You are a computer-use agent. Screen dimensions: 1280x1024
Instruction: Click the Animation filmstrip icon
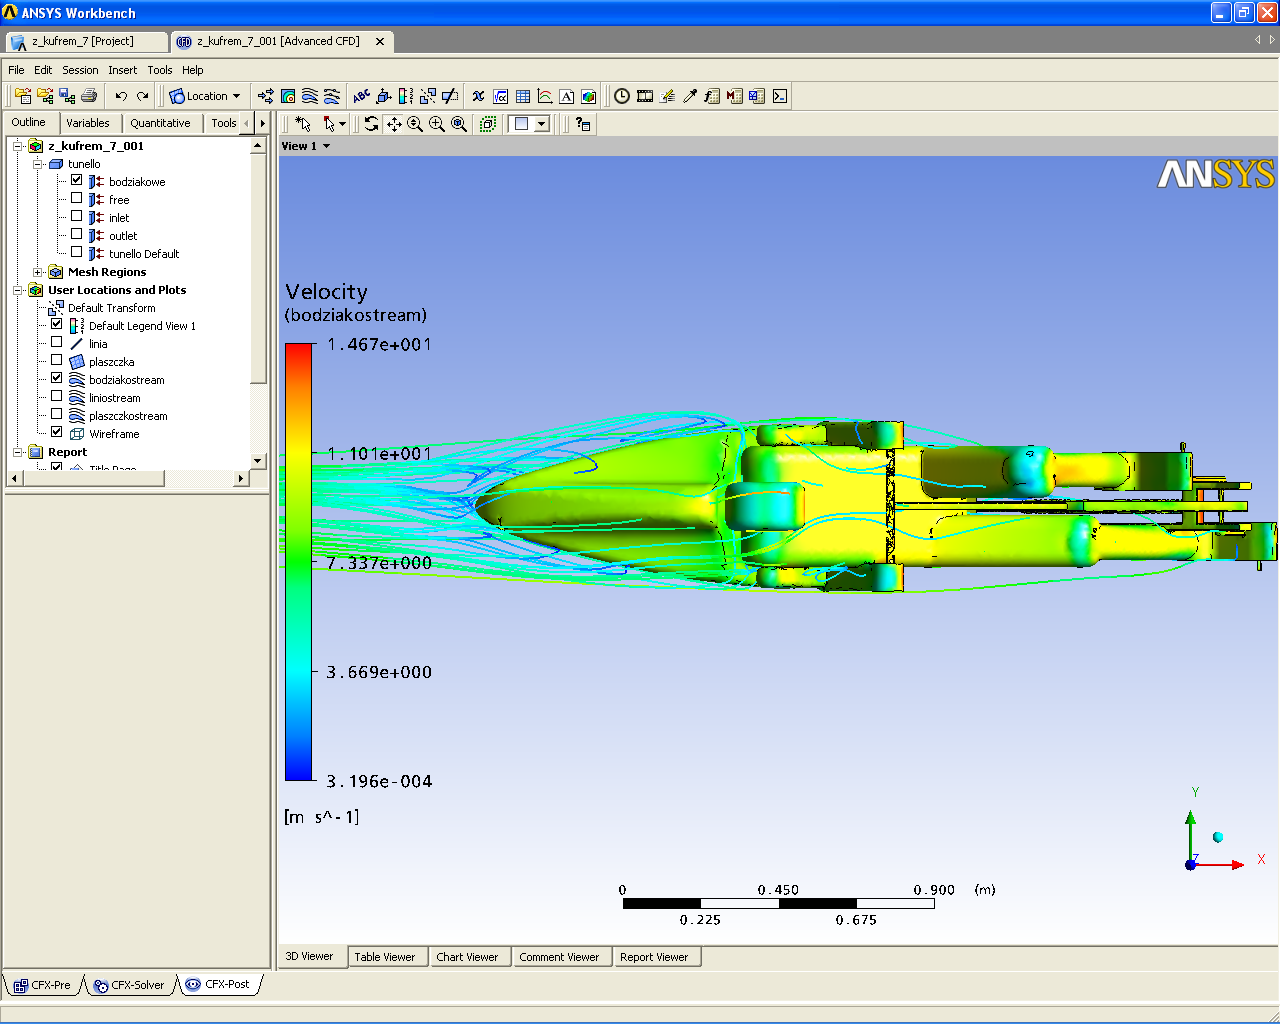645,96
